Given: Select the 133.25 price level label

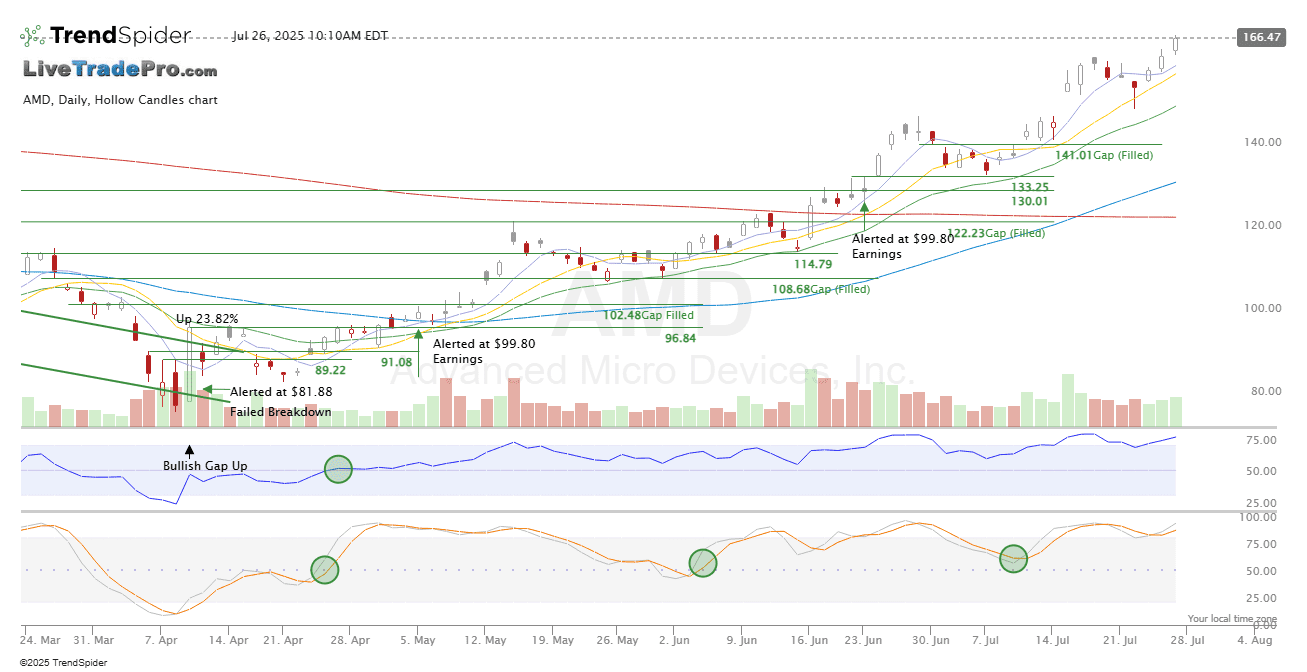Looking at the screenshot, I should pyautogui.click(x=1030, y=187).
